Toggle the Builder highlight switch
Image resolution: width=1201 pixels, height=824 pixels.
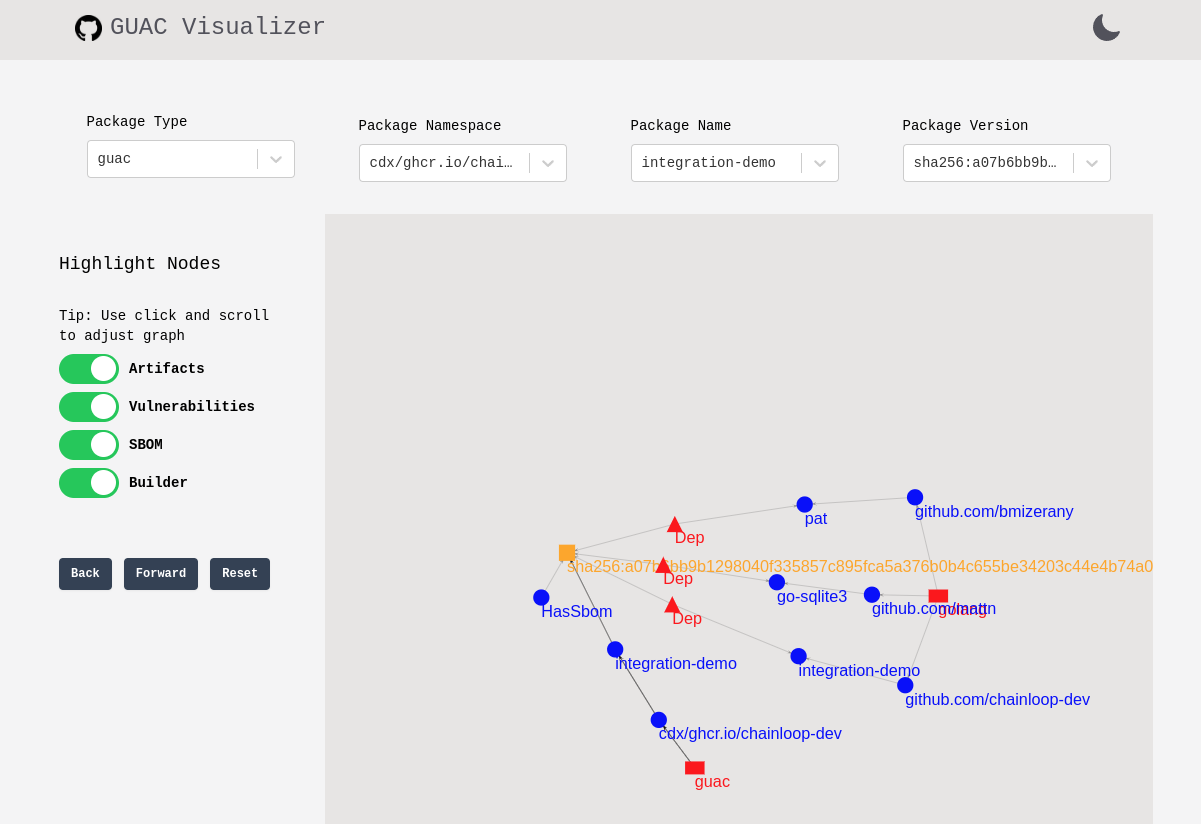pyautogui.click(x=89, y=483)
